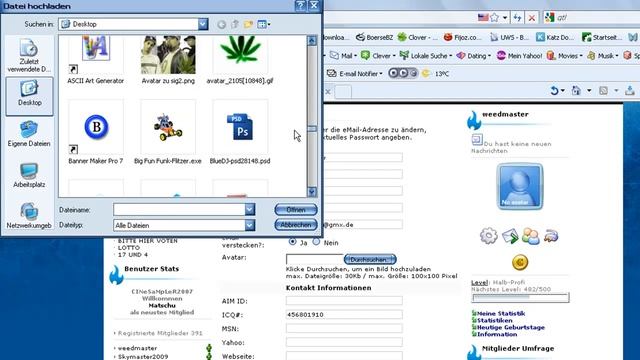The height and width of the screenshot is (360, 640).
Task: Open the Fijoz.co... bookmark
Action: pos(462,37)
